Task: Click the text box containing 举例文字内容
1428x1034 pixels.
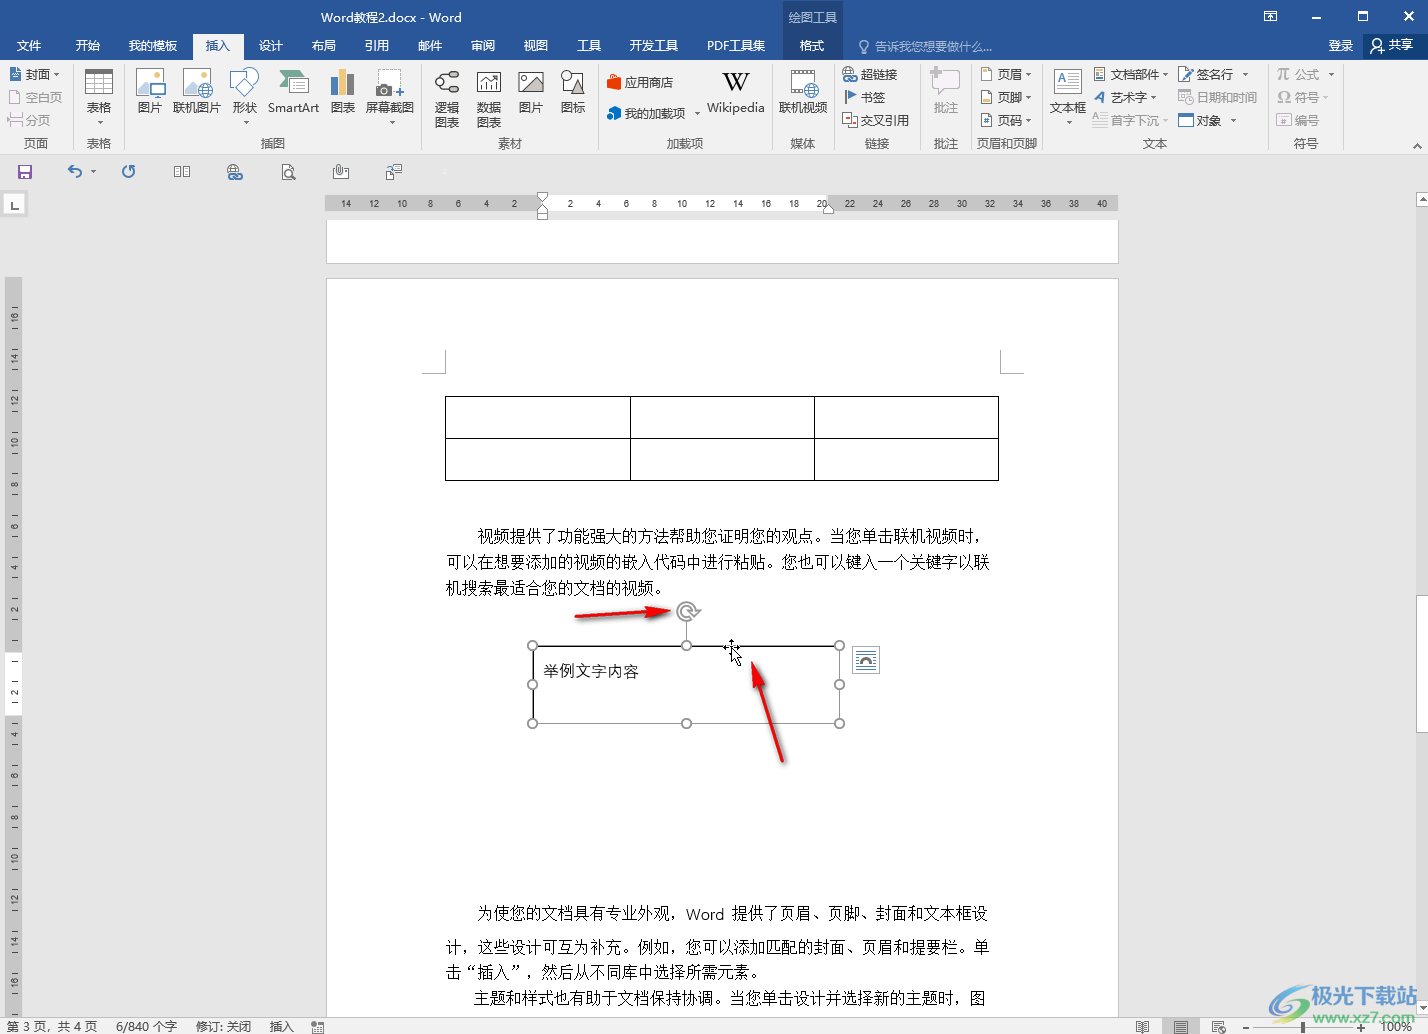Action: click(686, 685)
